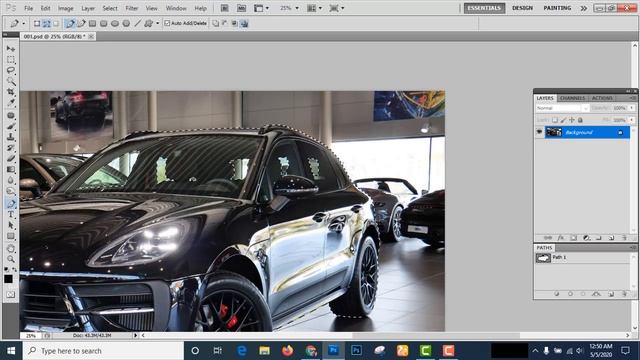
Task: Select the Hand tool
Action: (x=11, y=249)
